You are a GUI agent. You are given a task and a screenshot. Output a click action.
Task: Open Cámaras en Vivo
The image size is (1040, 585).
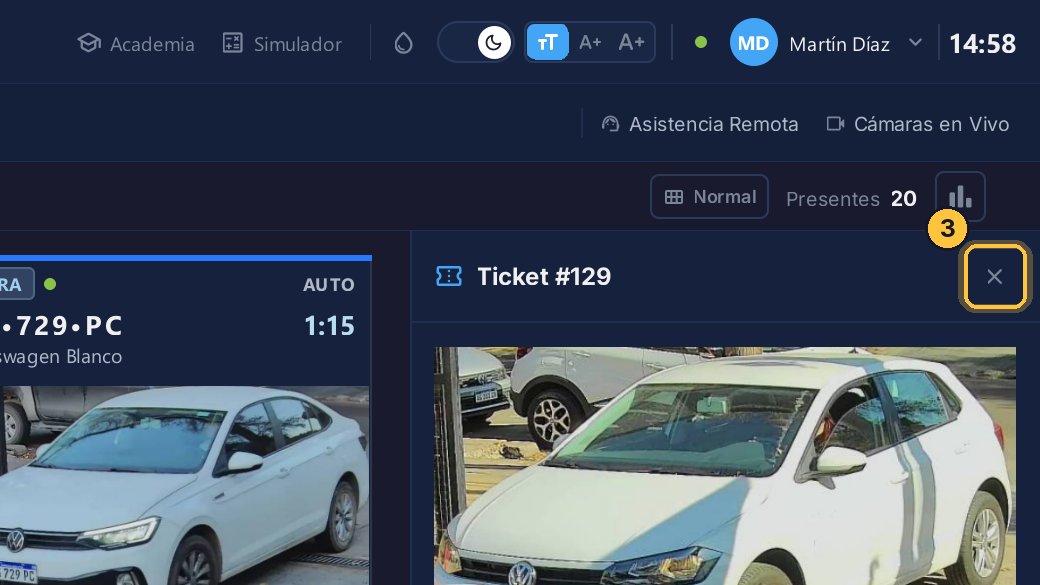(x=918, y=124)
